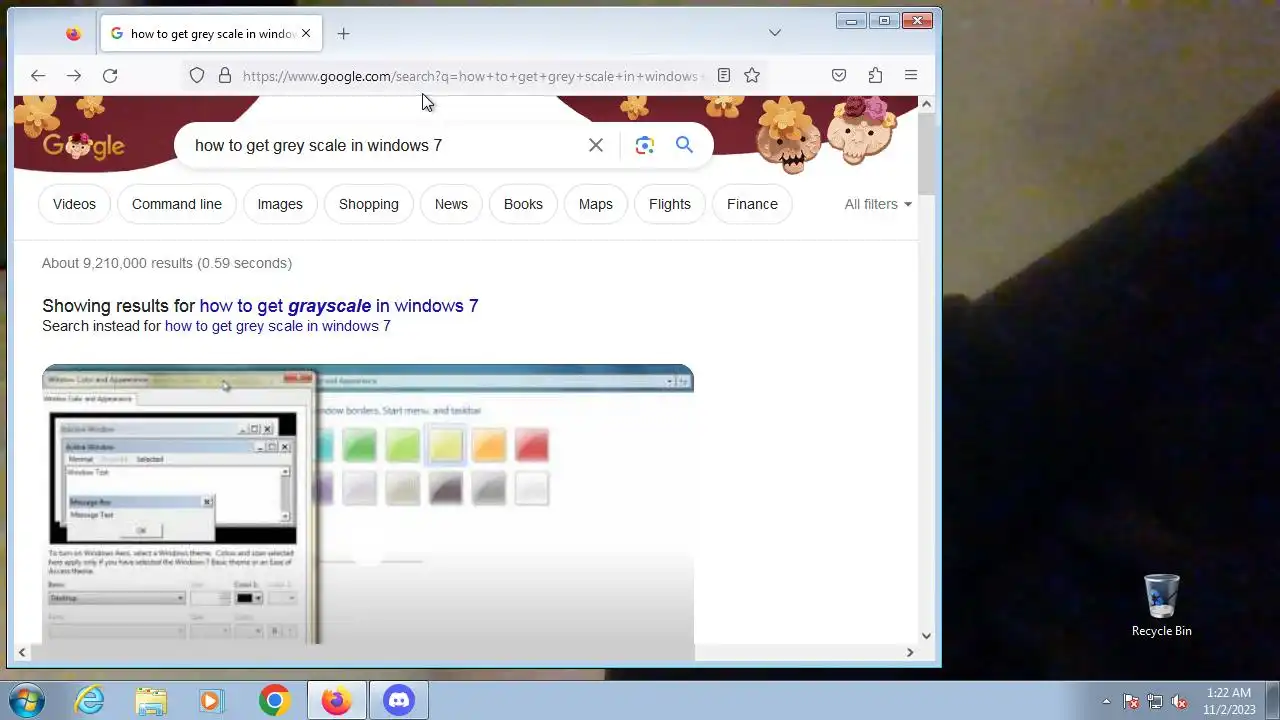Open the extensions puzzle icon
The height and width of the screenshot is (720, 1280).
click(x=875, y=75)
